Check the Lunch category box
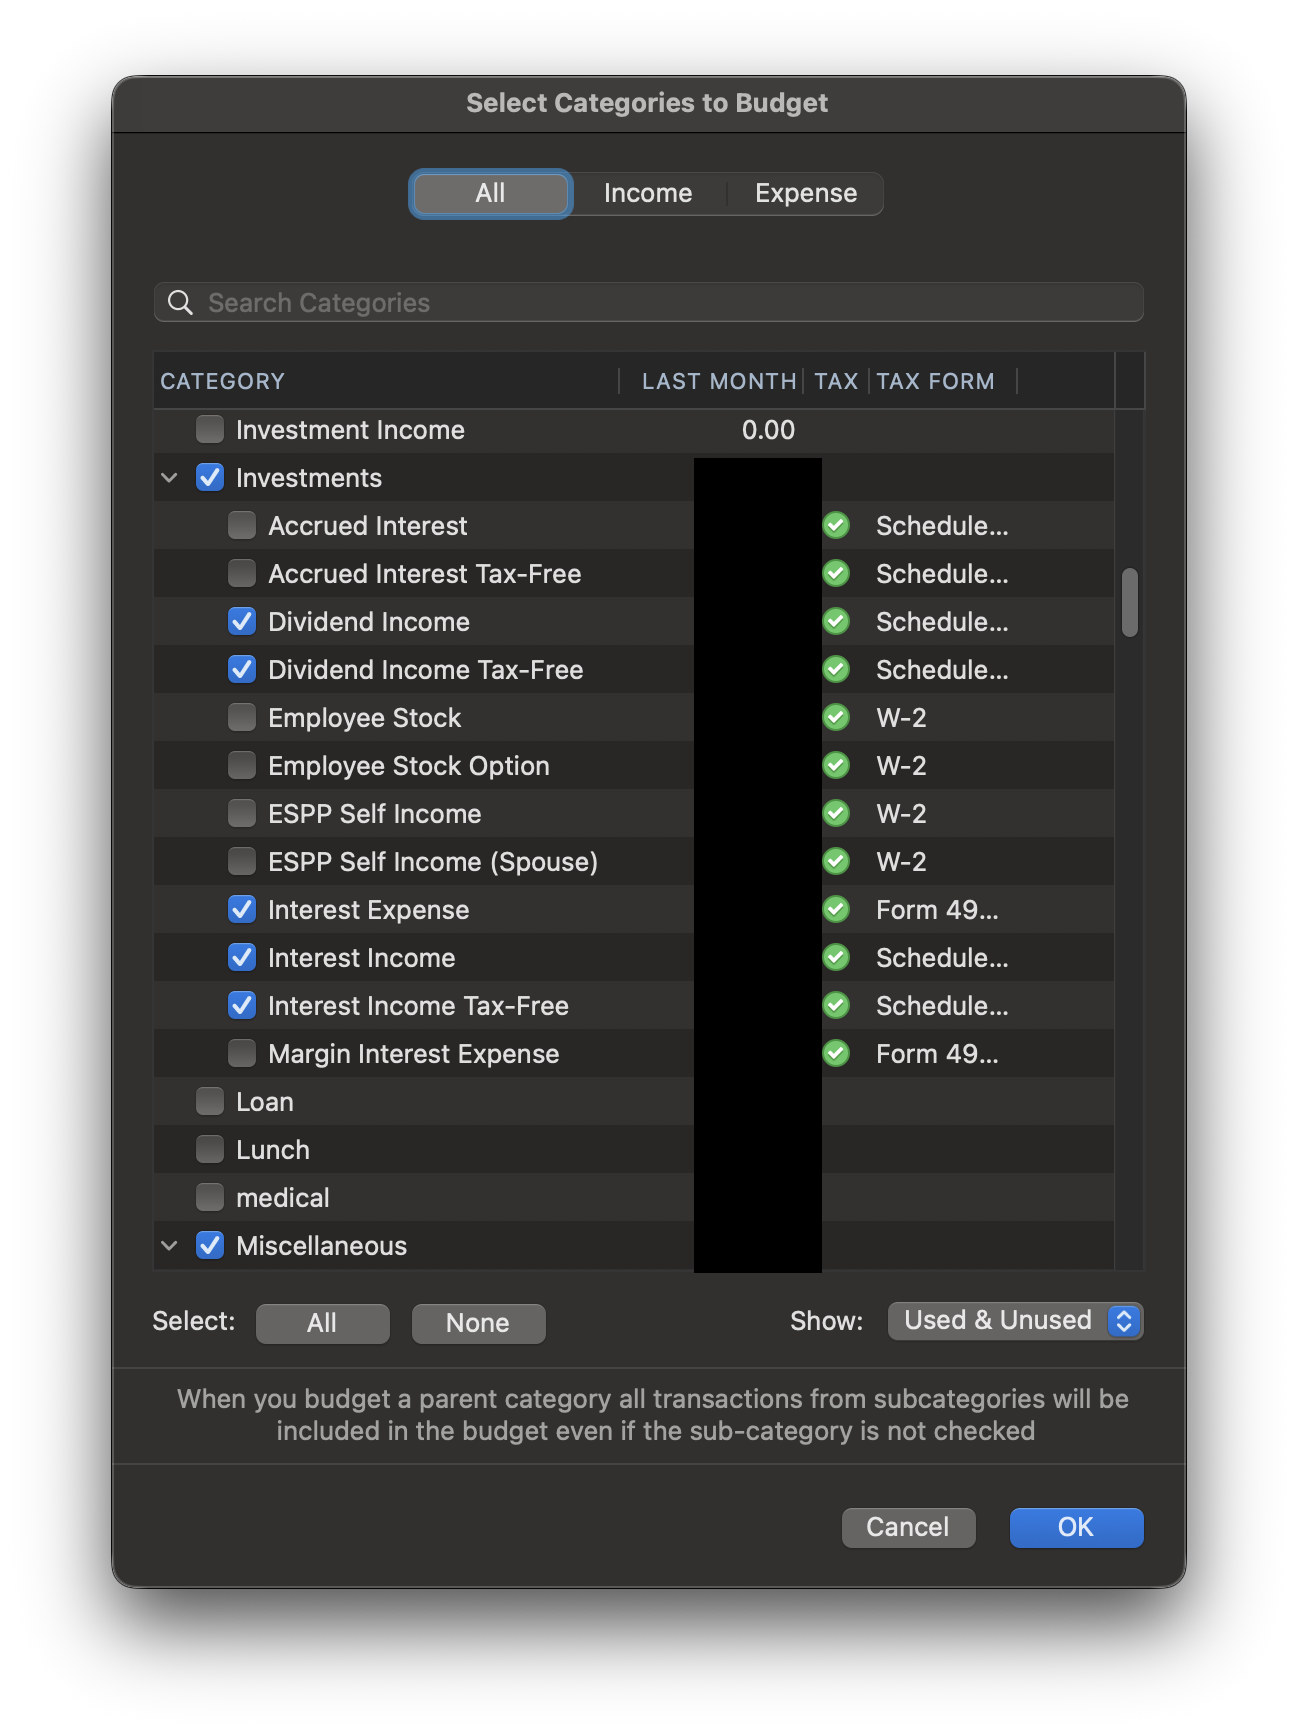The height and width of the screenshot is (1736, 1298). 210,1150
